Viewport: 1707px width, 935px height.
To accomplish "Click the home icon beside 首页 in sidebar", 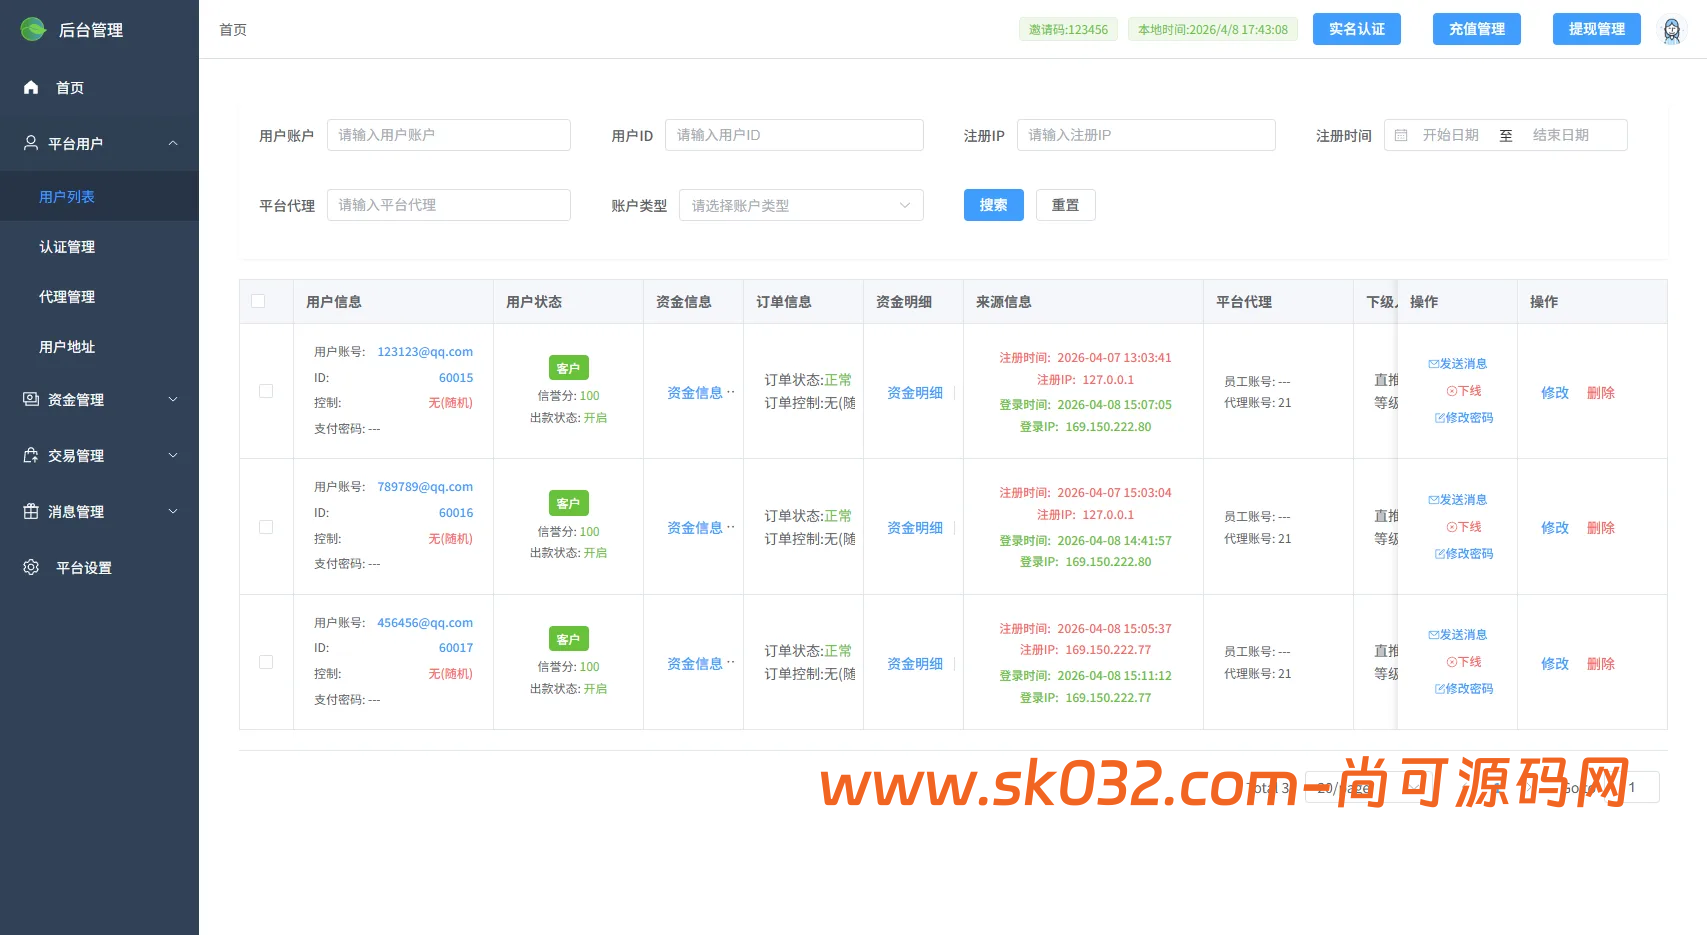I will 31,87.
